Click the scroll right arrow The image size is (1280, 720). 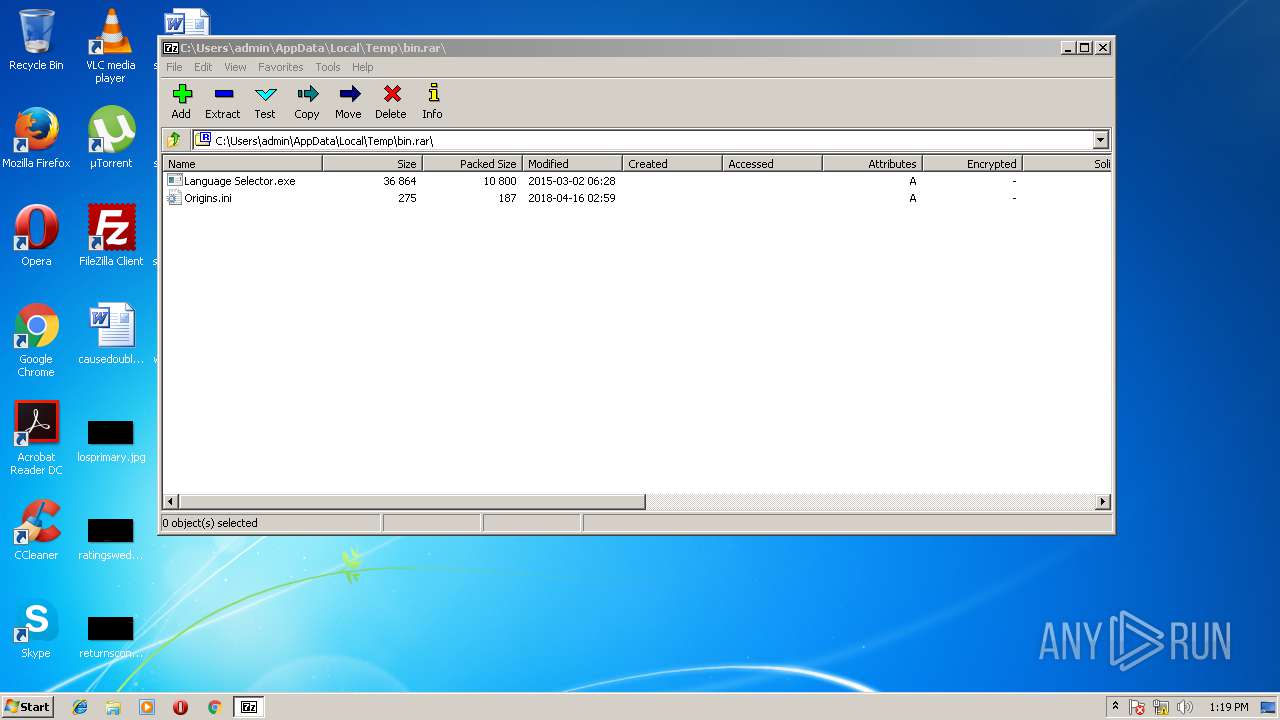[x=1103, y=501]
